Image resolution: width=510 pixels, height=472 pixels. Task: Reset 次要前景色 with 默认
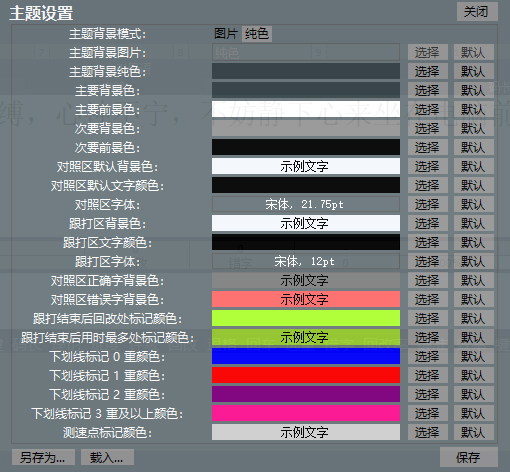pos(474,147)
